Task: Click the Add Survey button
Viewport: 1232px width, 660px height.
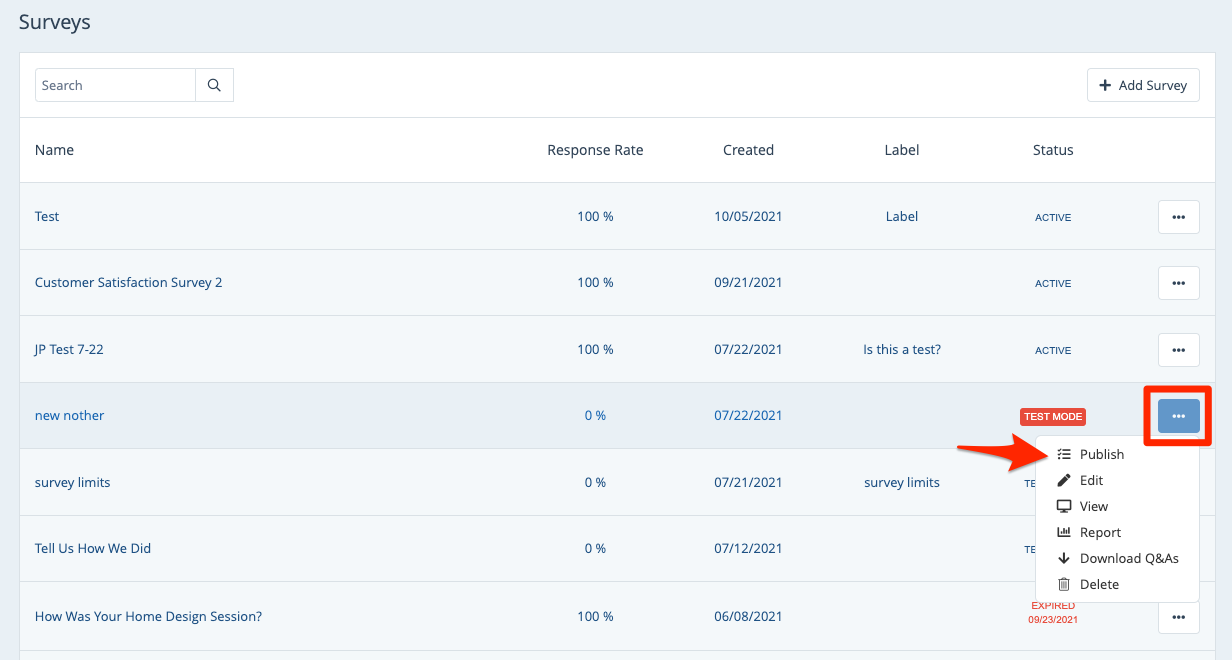Action: pyautogui.click(x=1143, y=85)
